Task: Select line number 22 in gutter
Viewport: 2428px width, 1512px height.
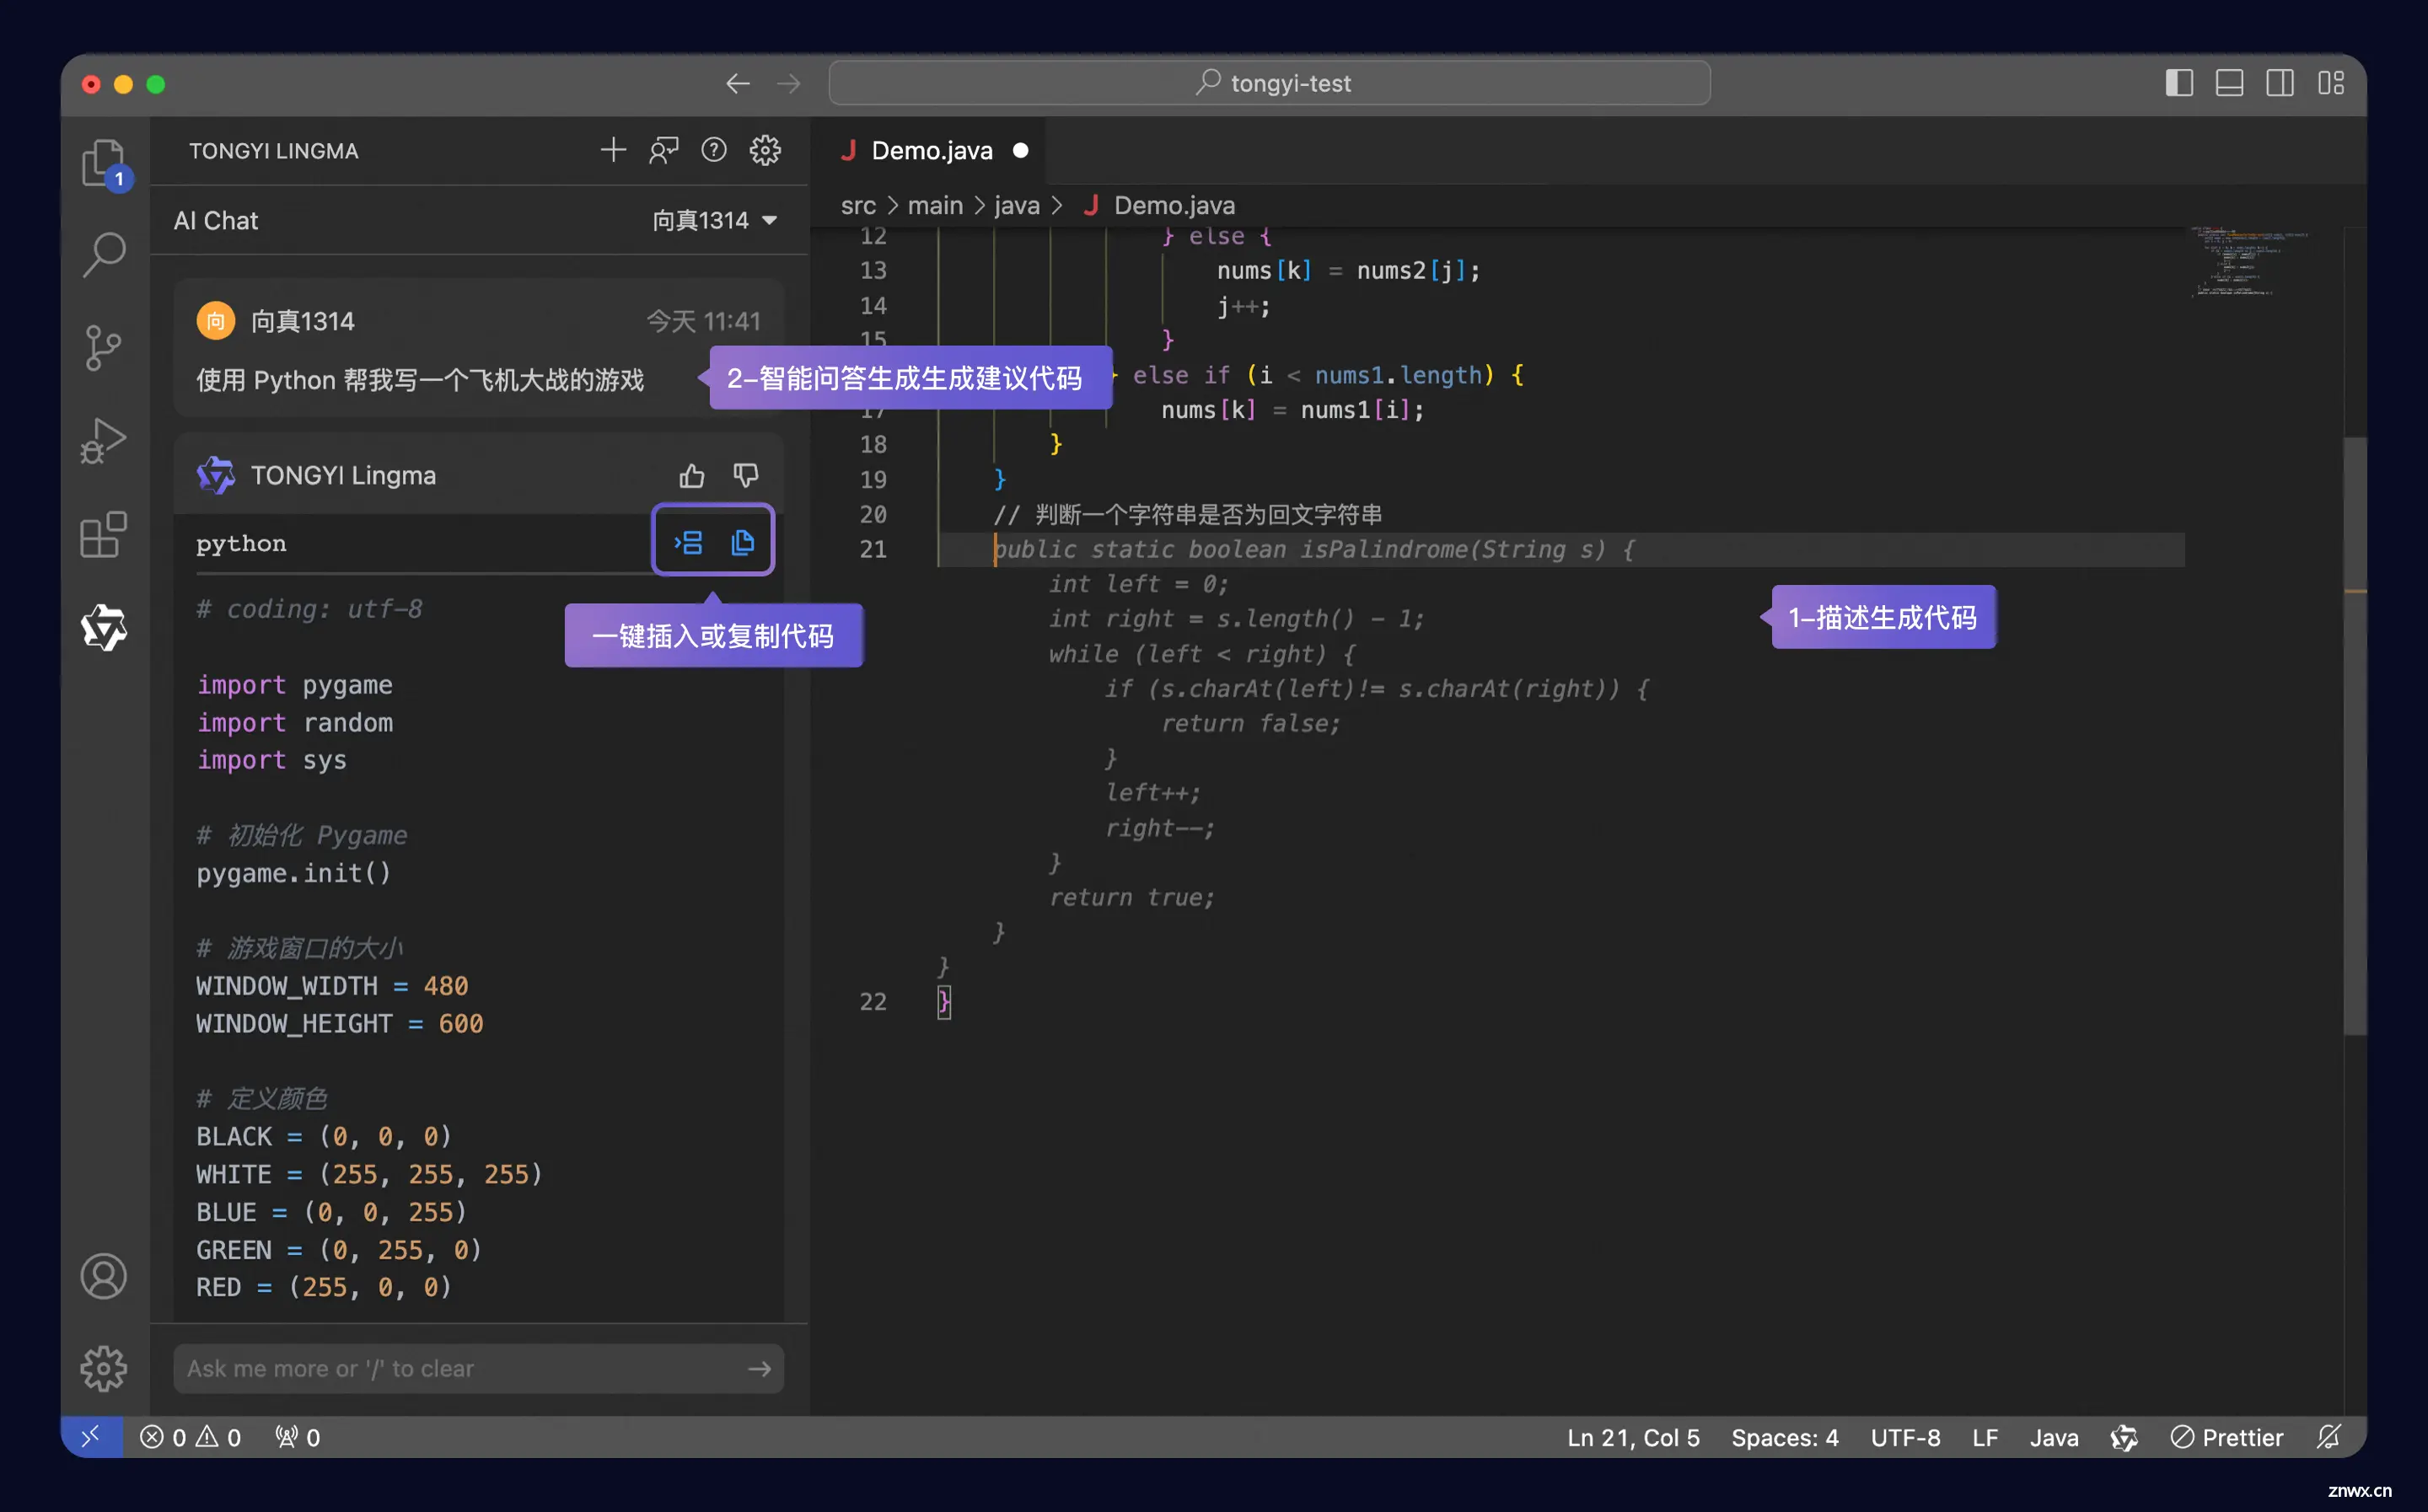Action: [x=873, y=1001]
